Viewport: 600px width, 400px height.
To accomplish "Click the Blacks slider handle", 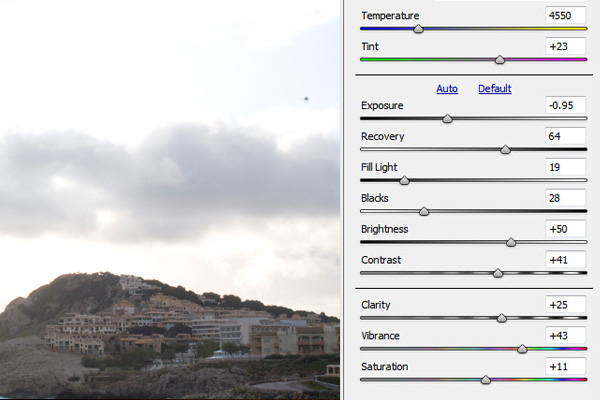I will pyautogui.click(x=424, y=212).
